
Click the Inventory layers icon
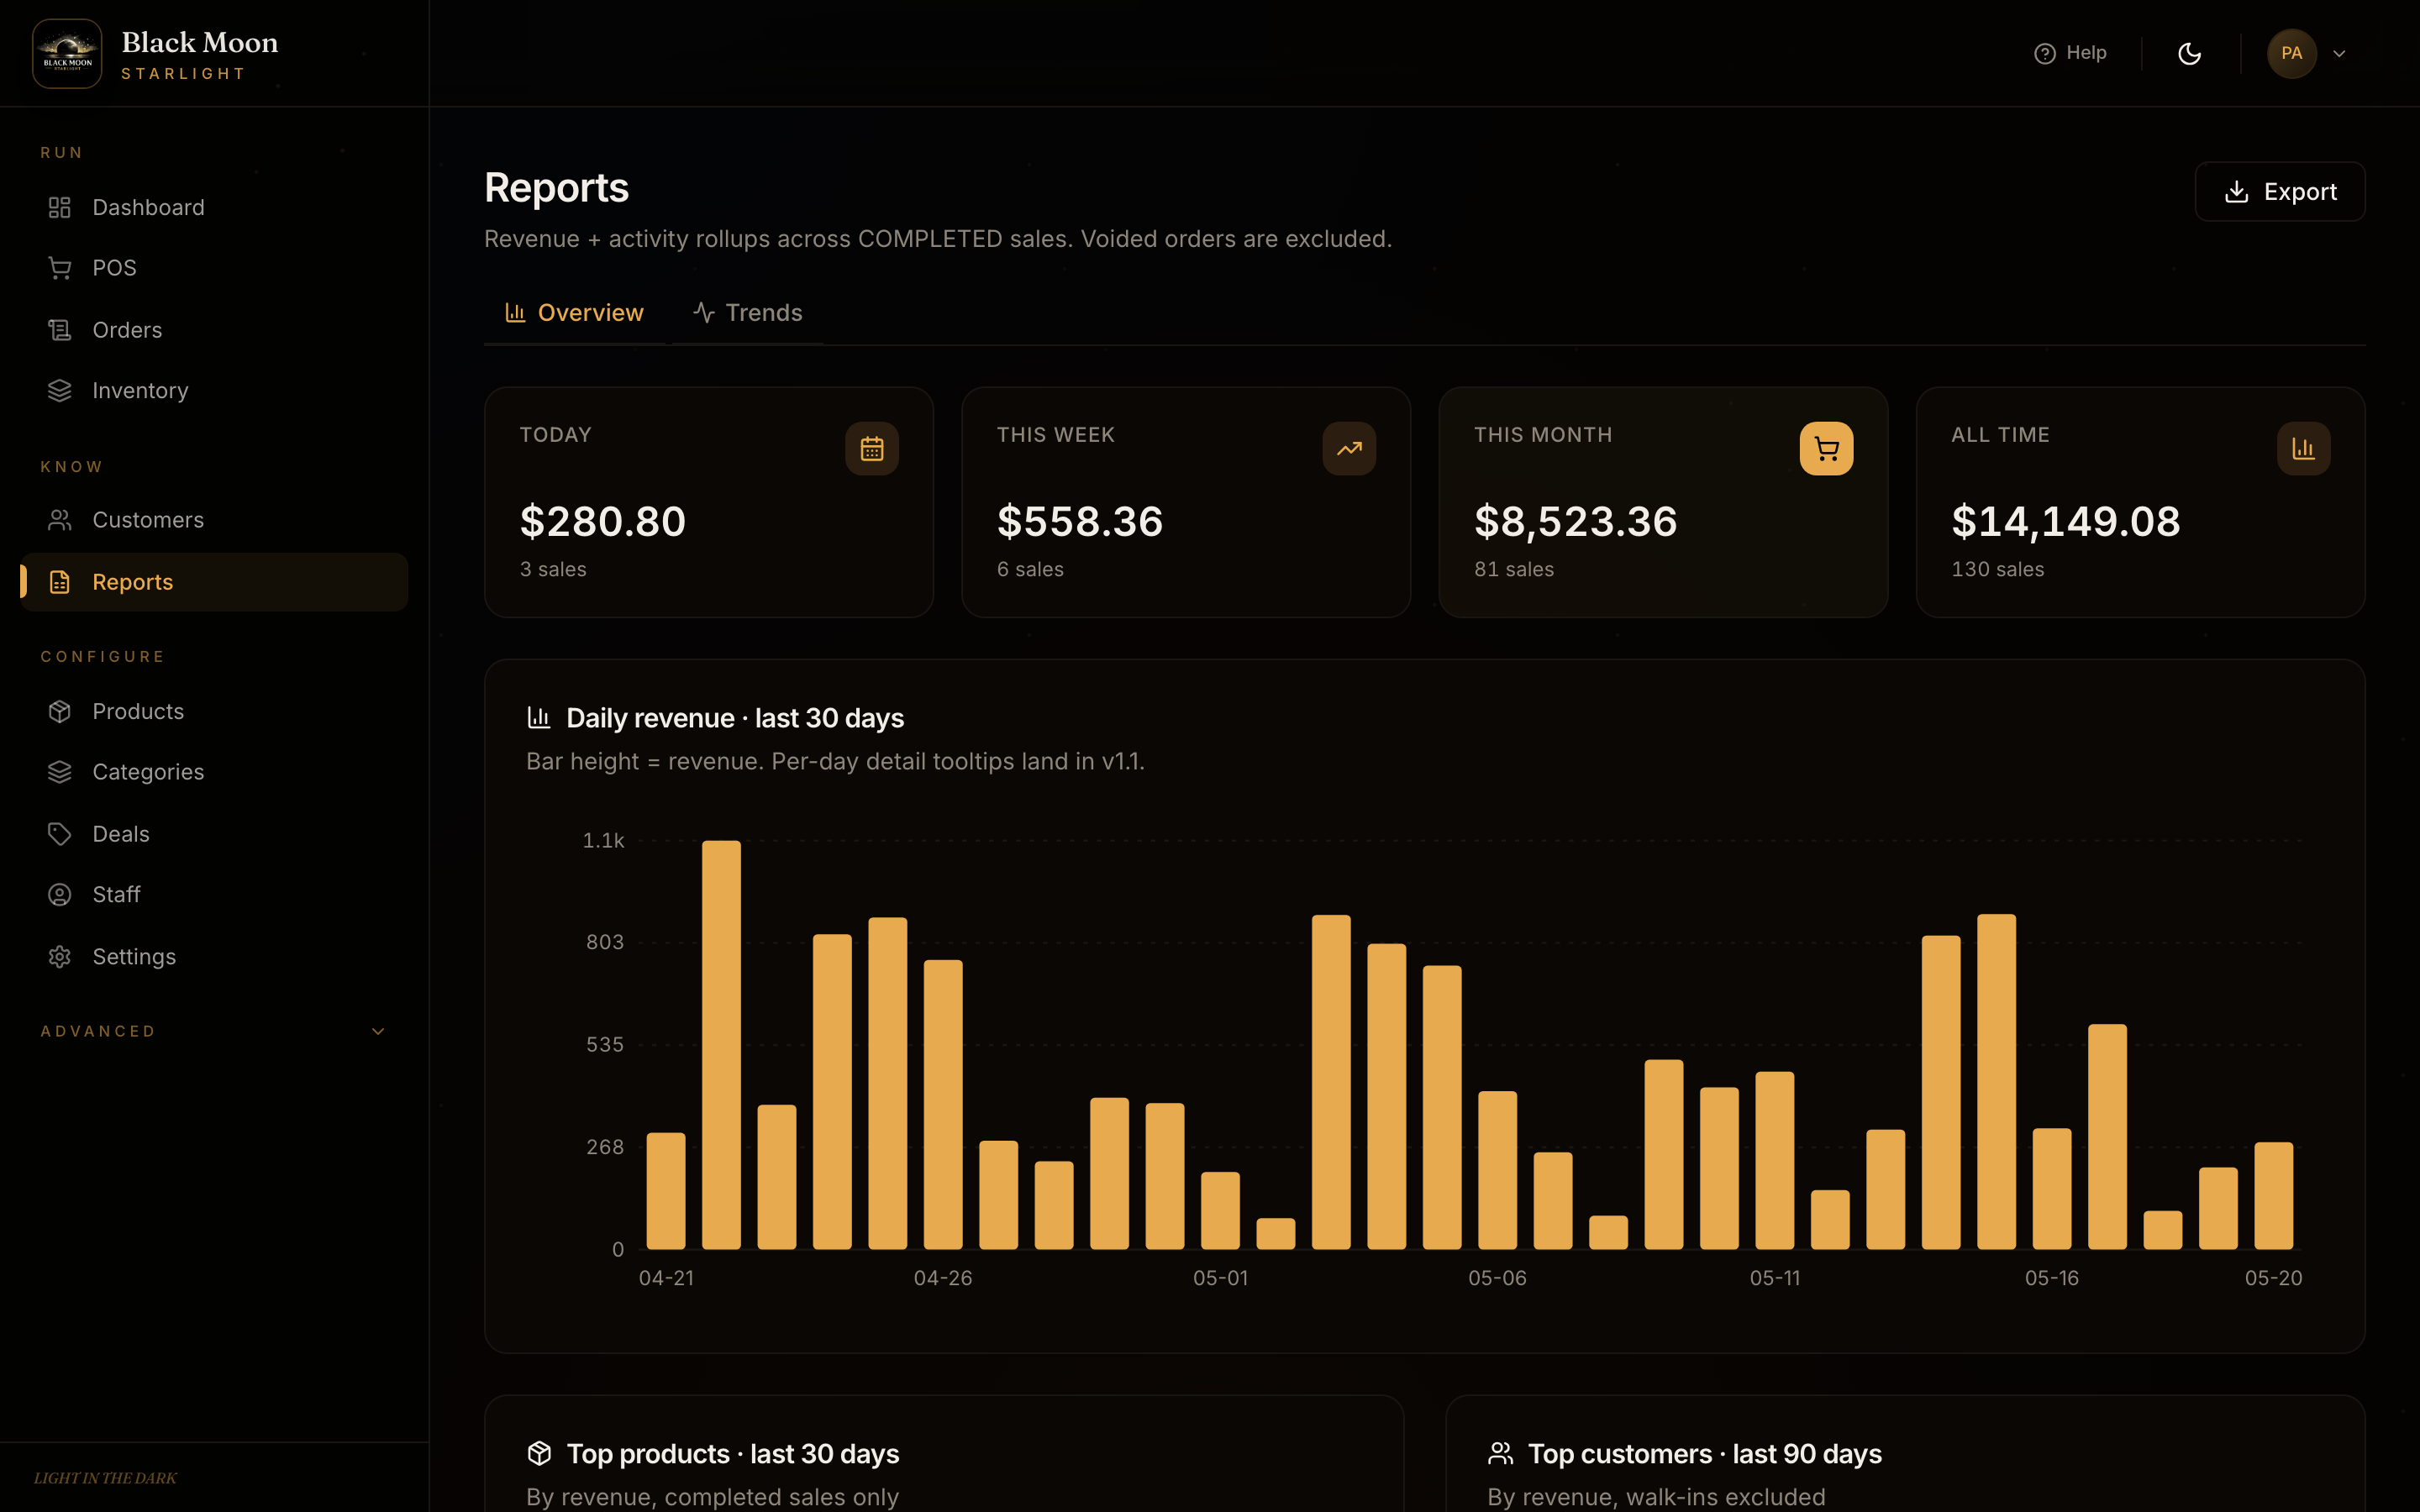60,390
